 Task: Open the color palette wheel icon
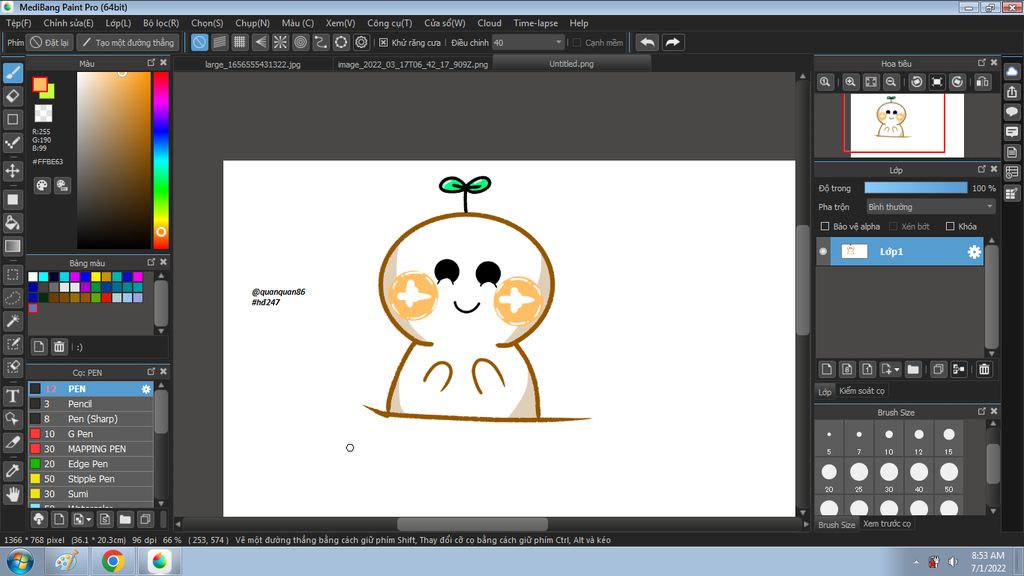tap(42, 185)
